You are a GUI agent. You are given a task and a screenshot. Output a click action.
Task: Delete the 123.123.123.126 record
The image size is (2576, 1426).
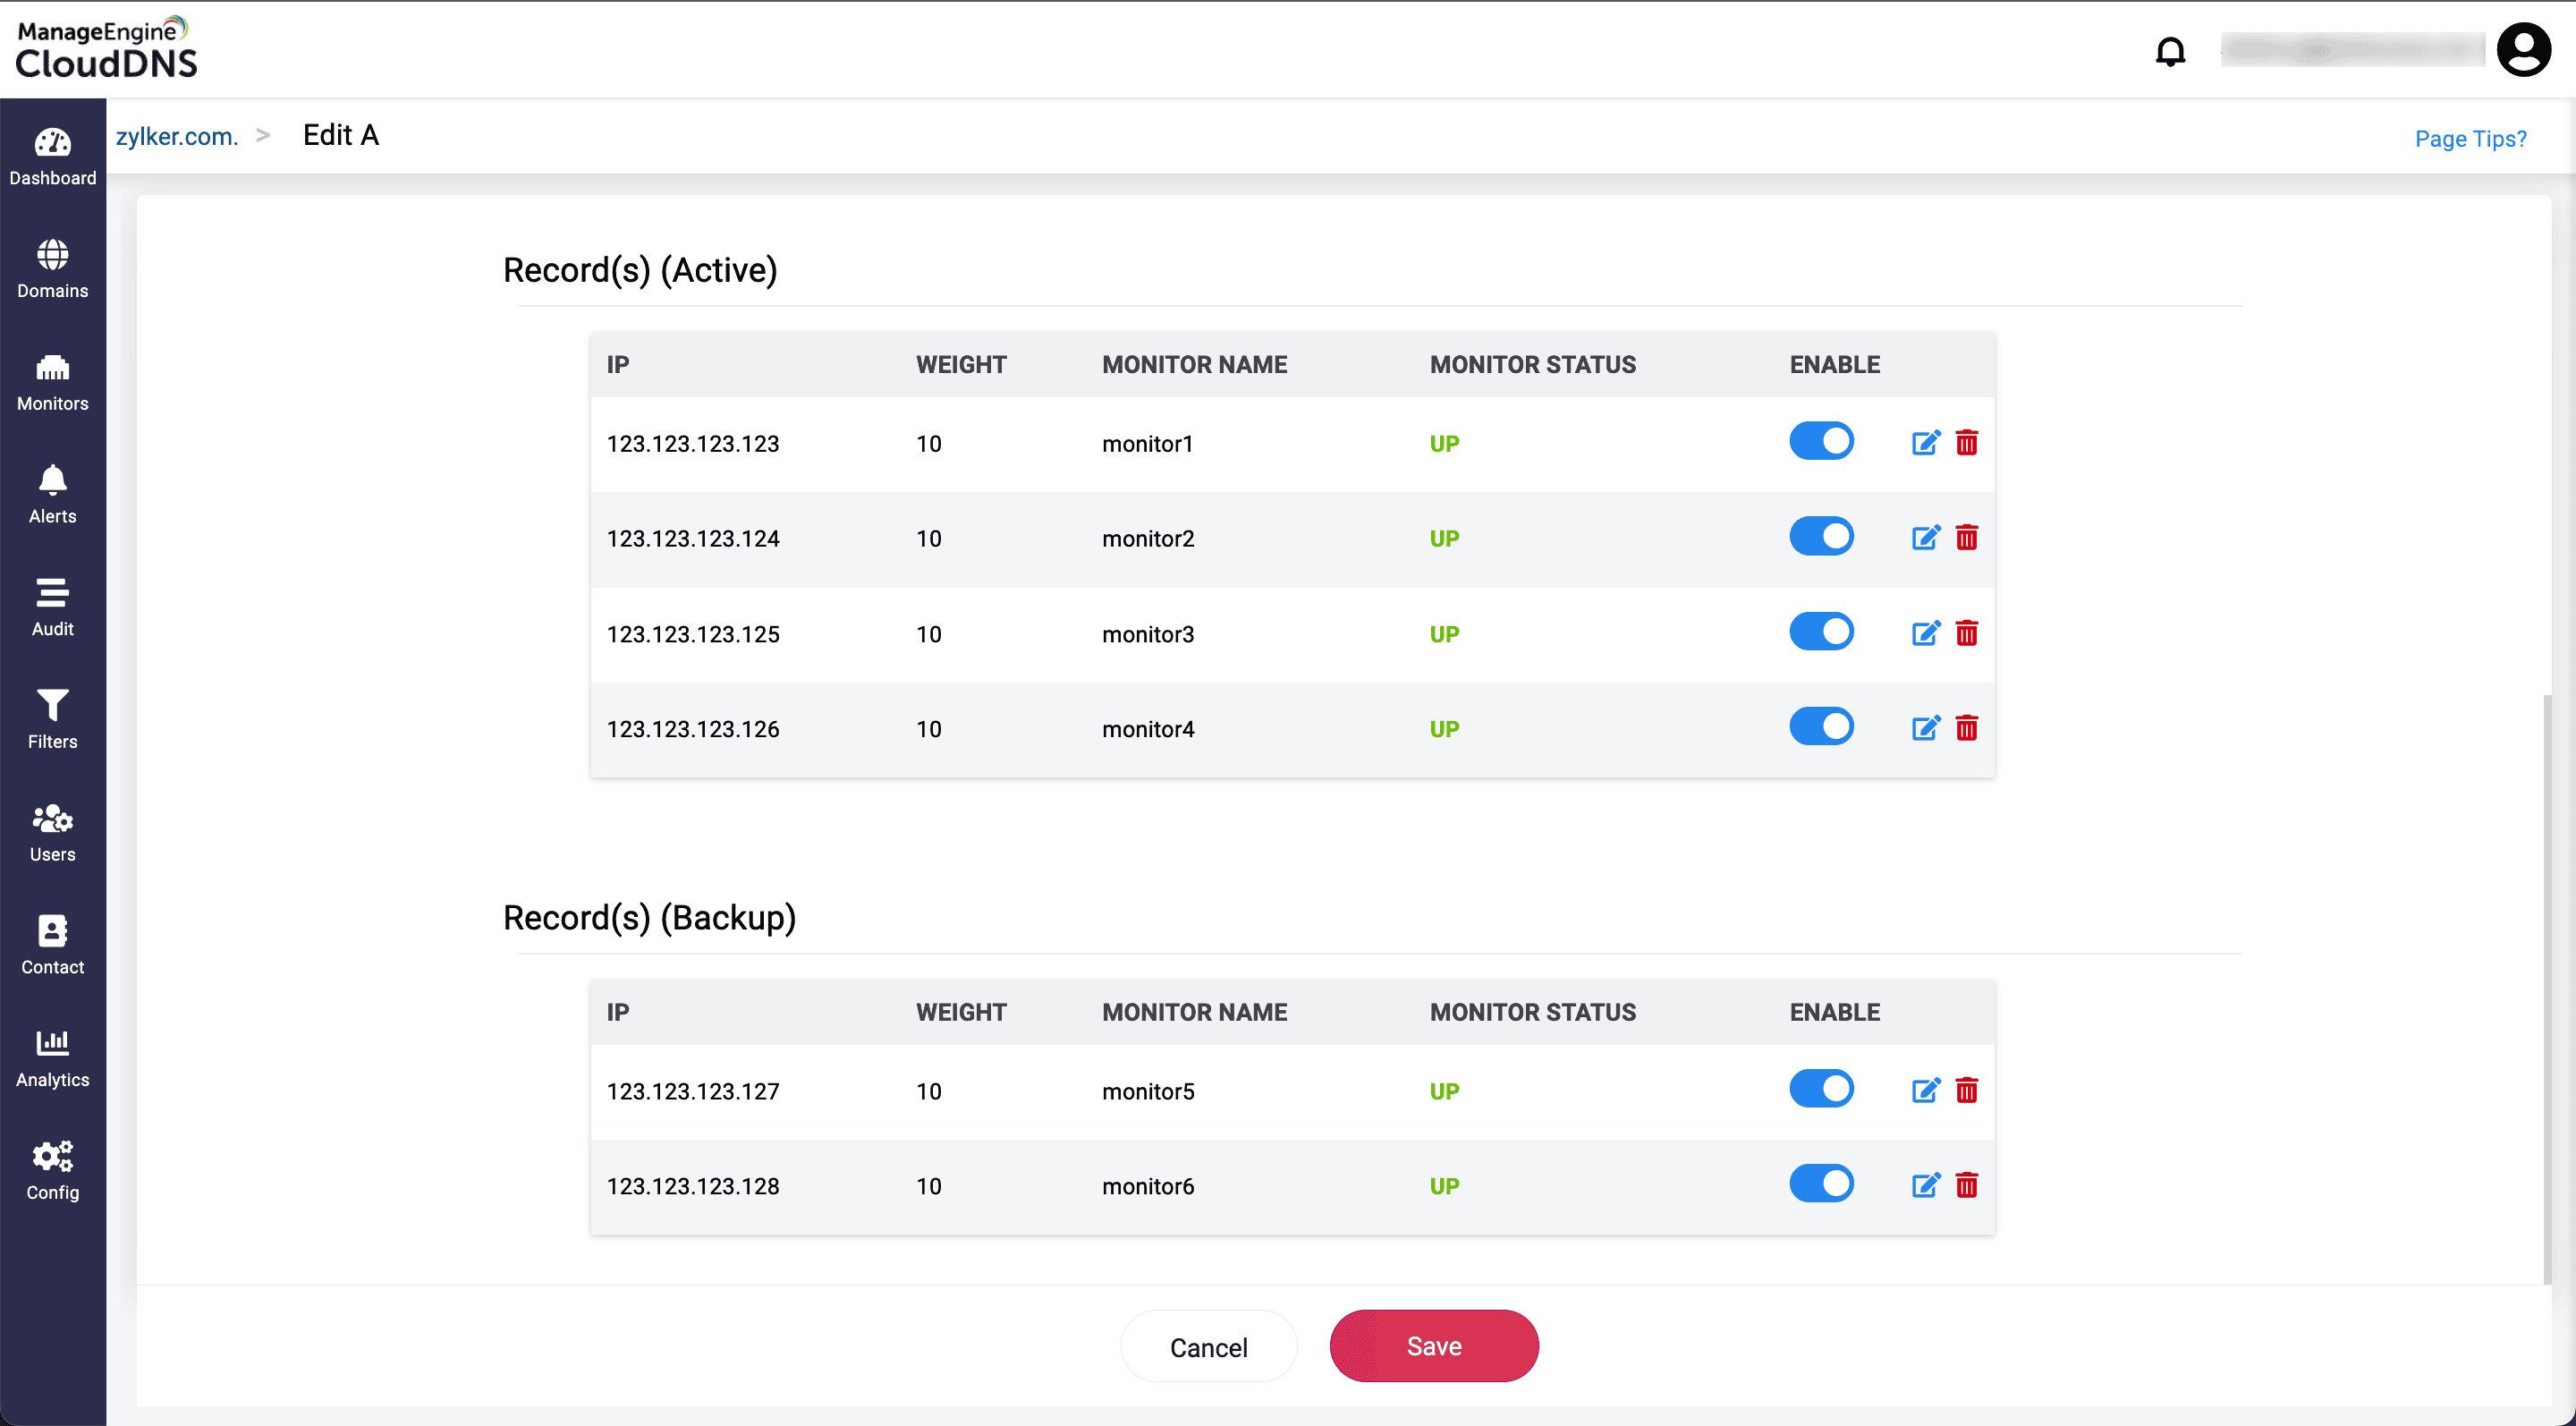coord(1966,728)
